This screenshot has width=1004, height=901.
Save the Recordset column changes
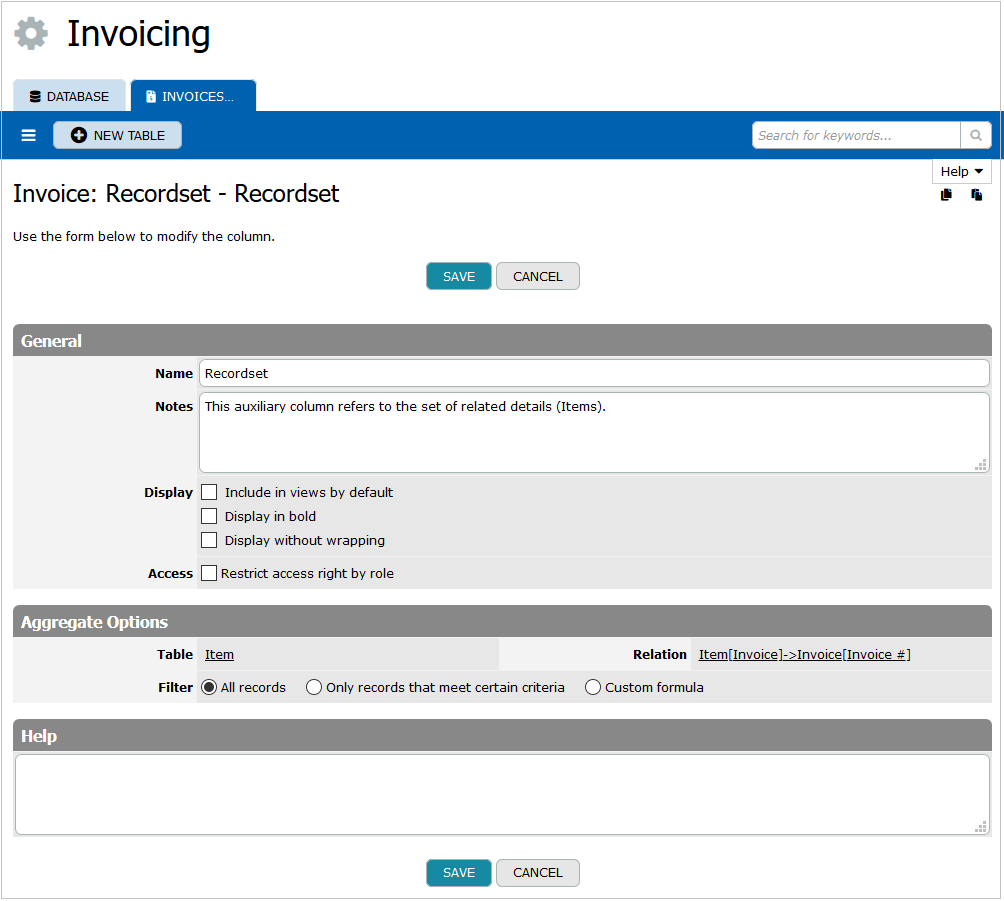(458, 276)
